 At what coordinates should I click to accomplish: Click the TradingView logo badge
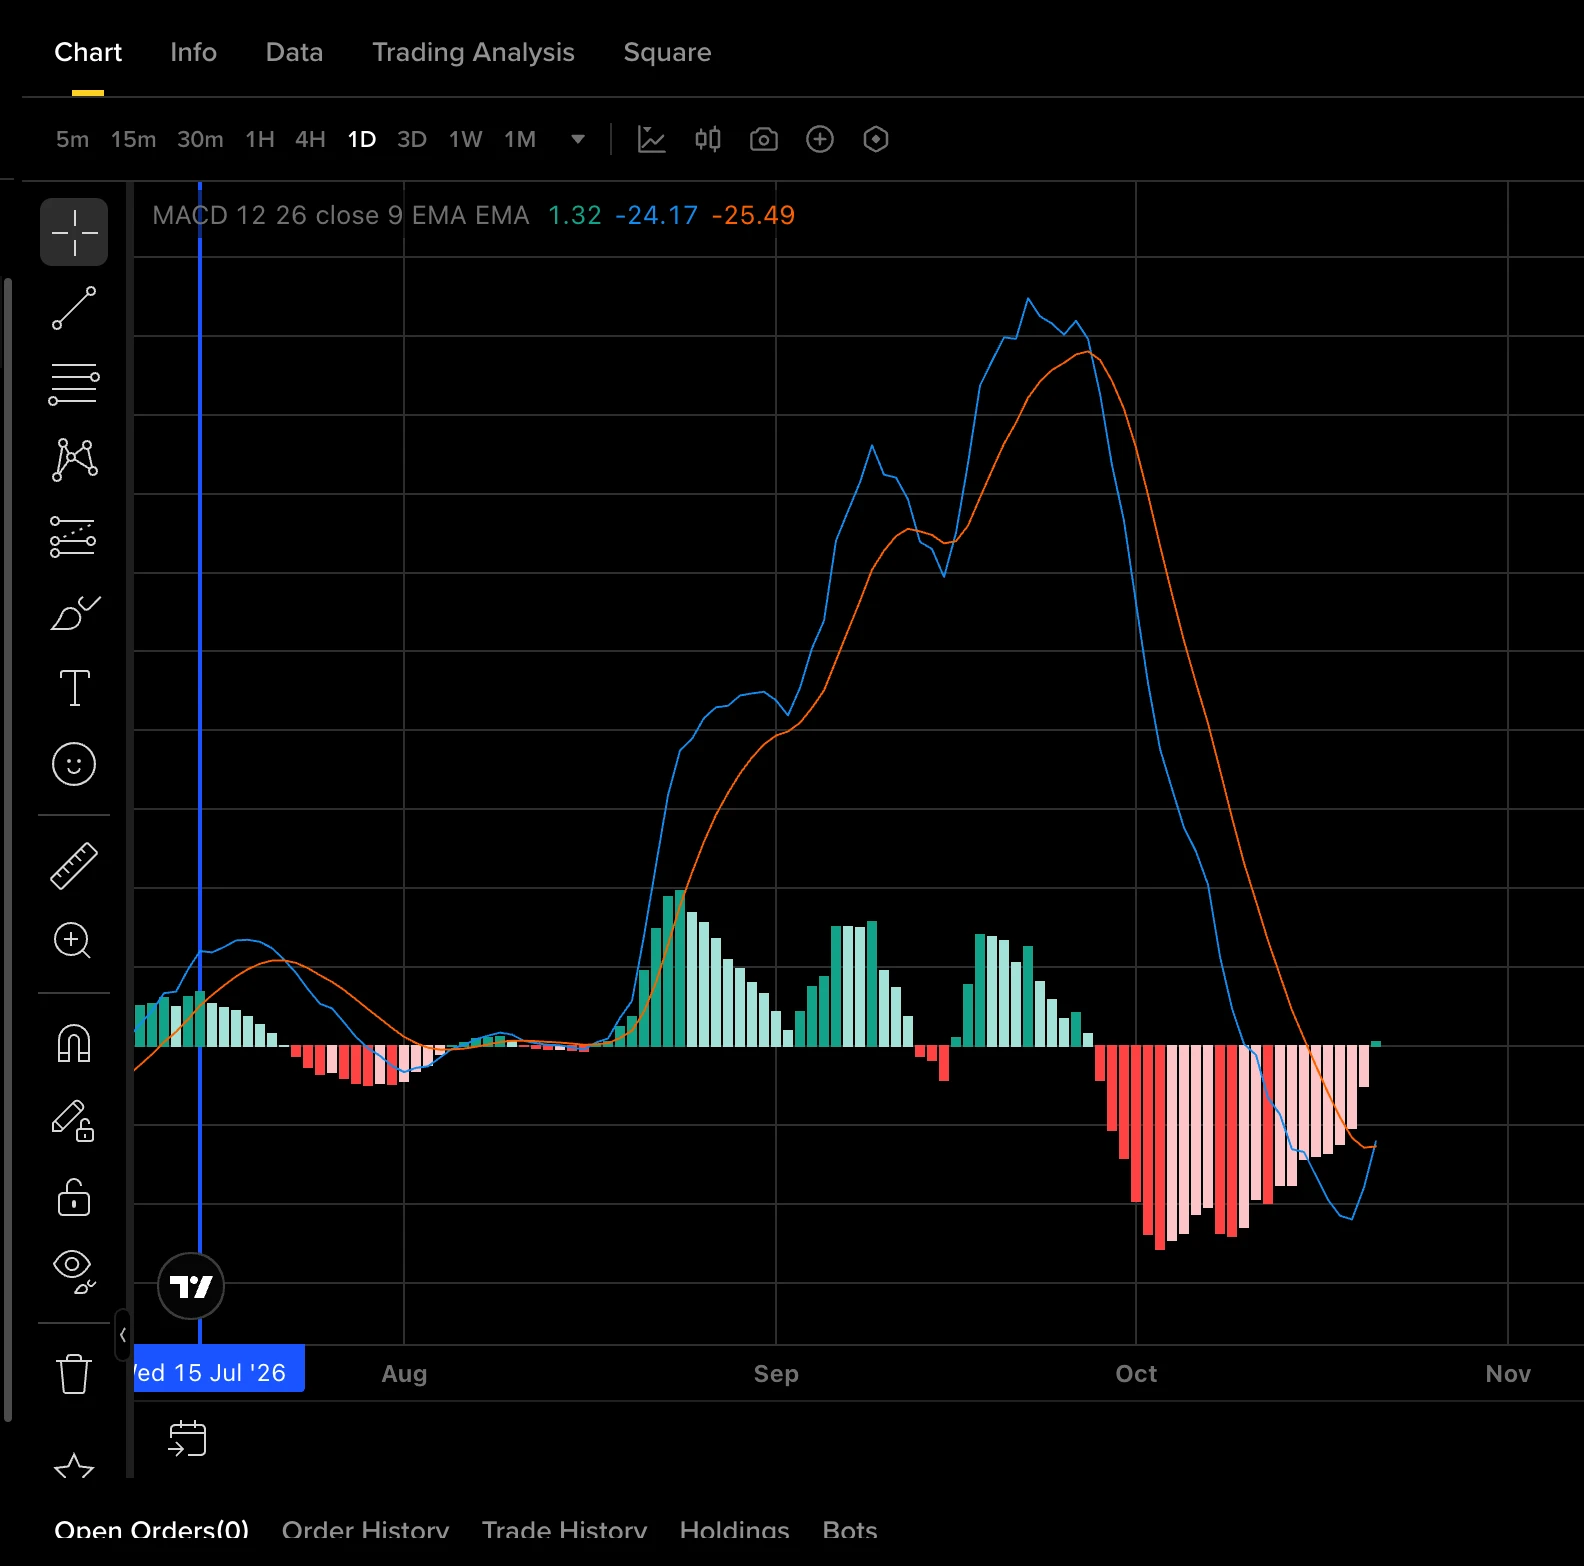click(x=191, y=1286)
